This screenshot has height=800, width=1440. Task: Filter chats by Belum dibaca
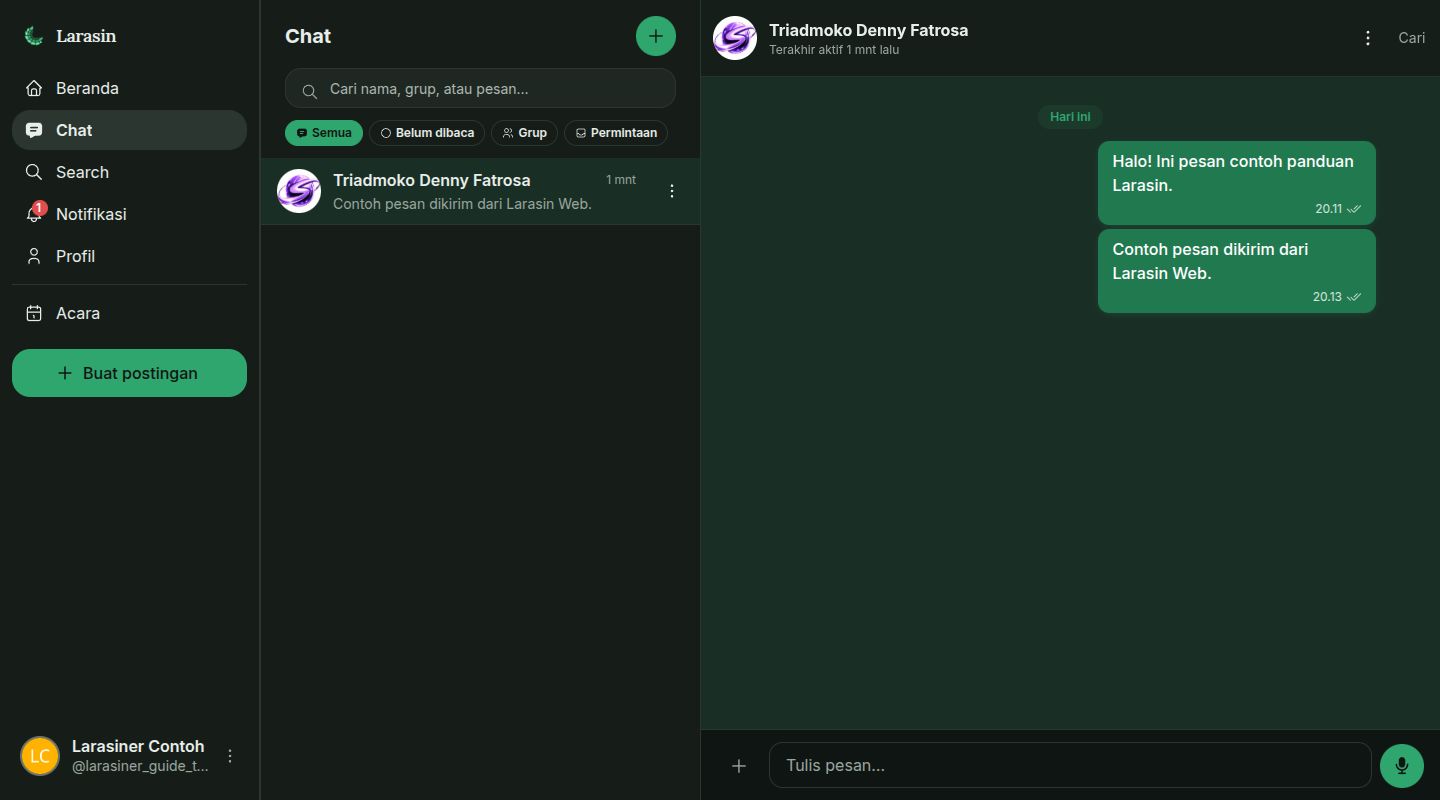tap(427, 133)
